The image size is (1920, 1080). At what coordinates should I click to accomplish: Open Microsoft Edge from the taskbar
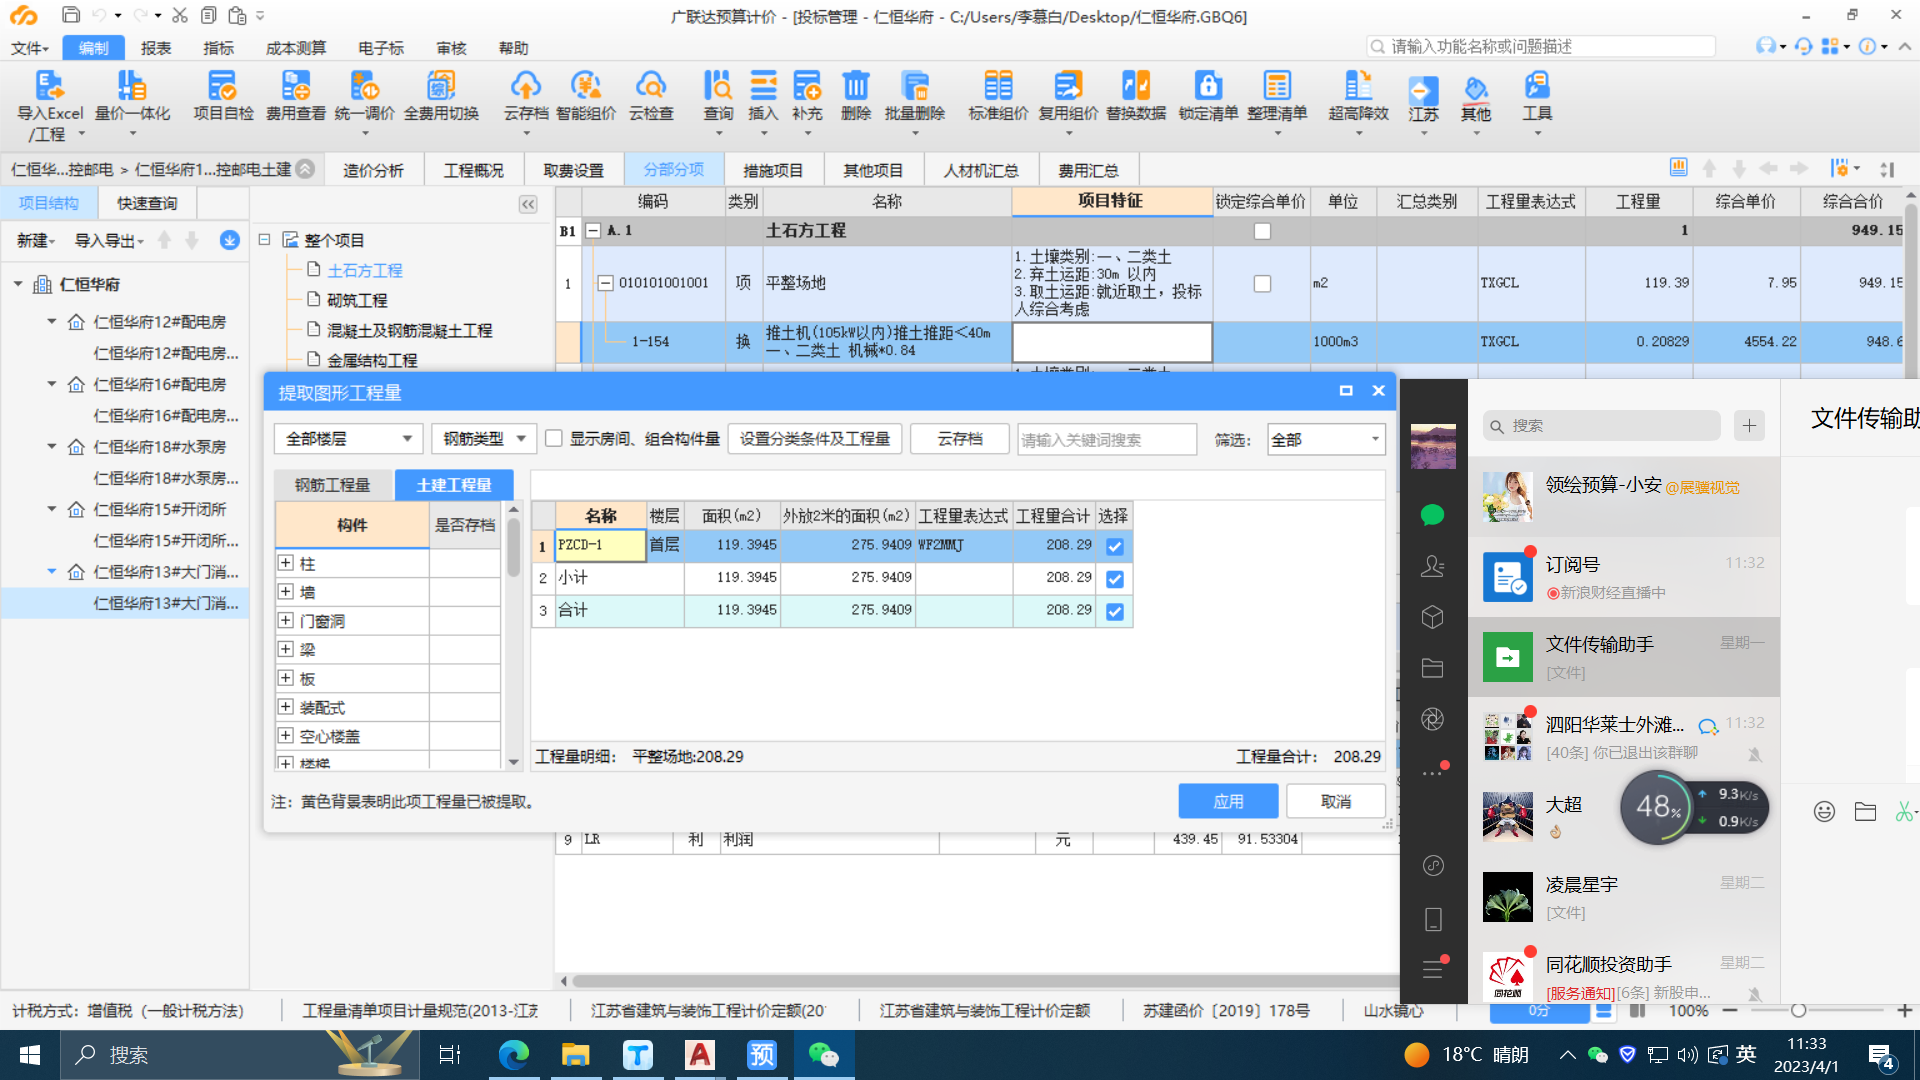(514, 1055)
